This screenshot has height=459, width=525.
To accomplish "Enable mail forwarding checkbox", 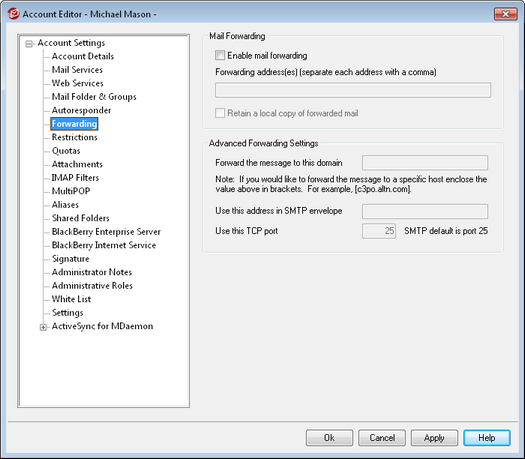I will tap(220, 55).
